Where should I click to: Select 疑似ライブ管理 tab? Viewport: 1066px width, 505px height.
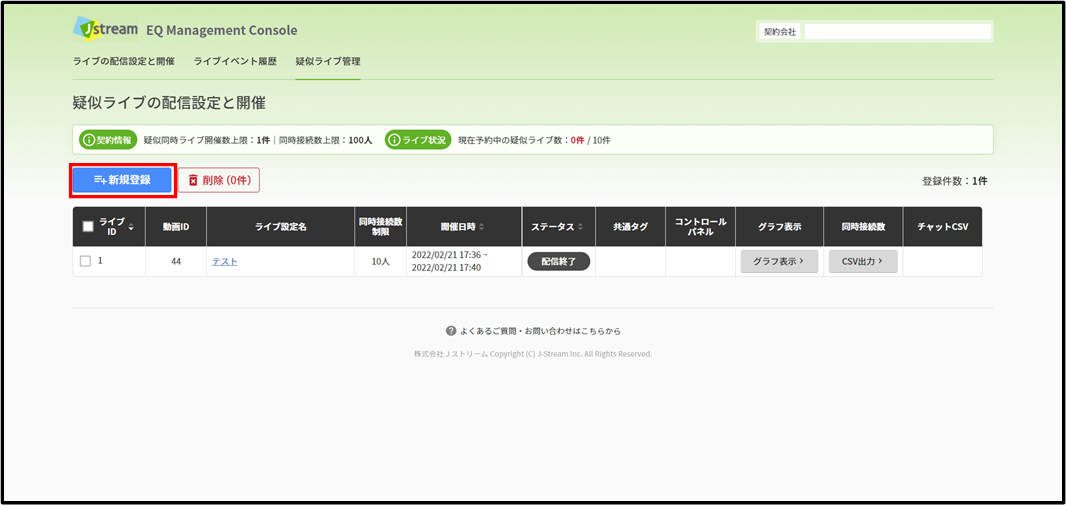pyautogui.click(x=328, y=61)
